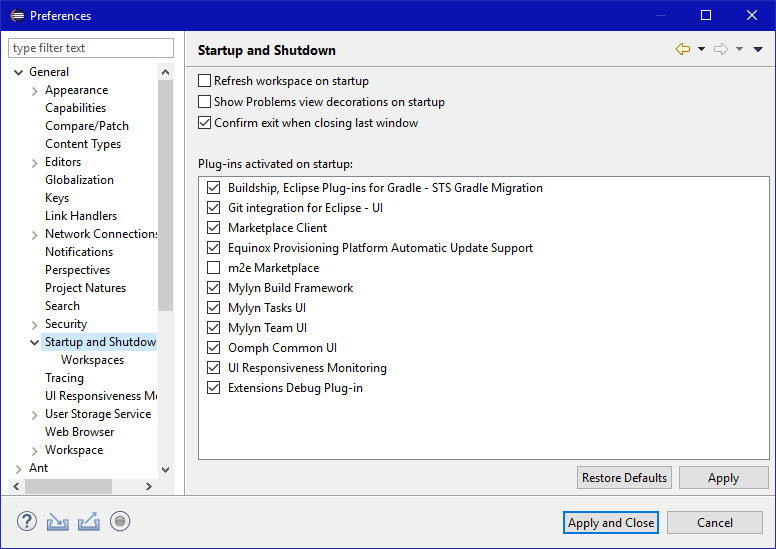Click the type filter text field

coord(91,48)
